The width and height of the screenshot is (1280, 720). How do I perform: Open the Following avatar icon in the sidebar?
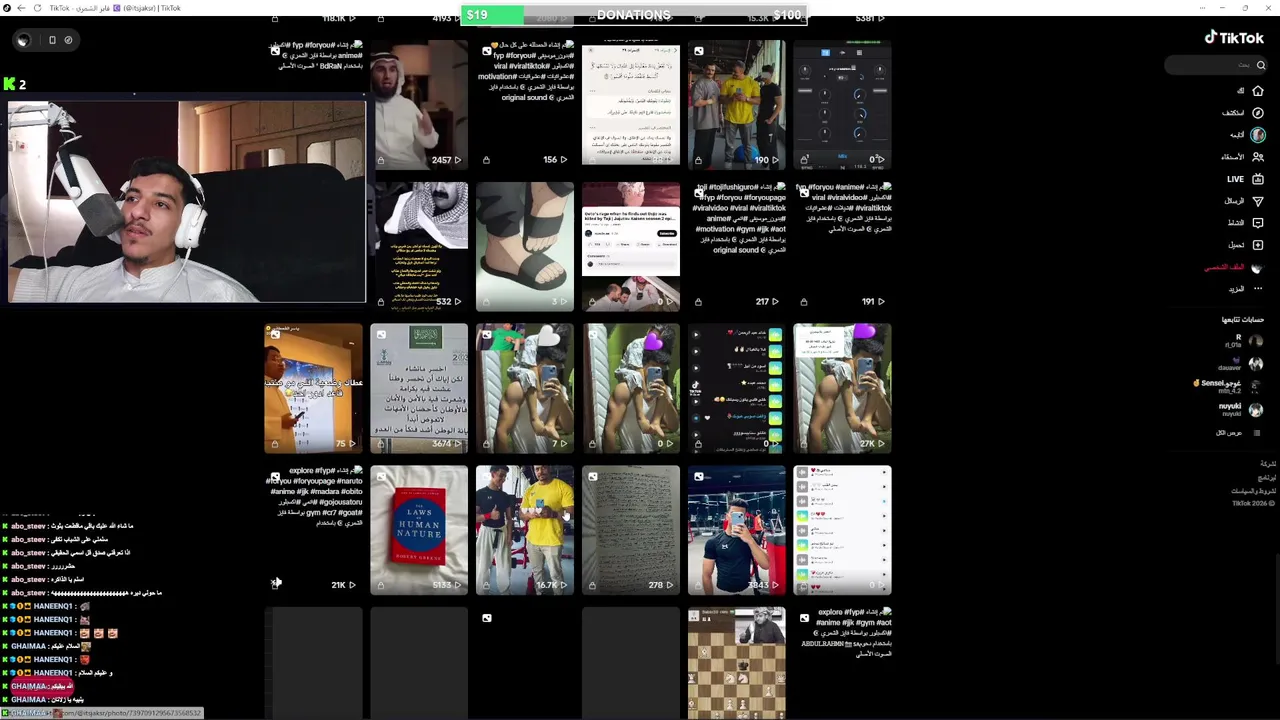coord(1258,135)
